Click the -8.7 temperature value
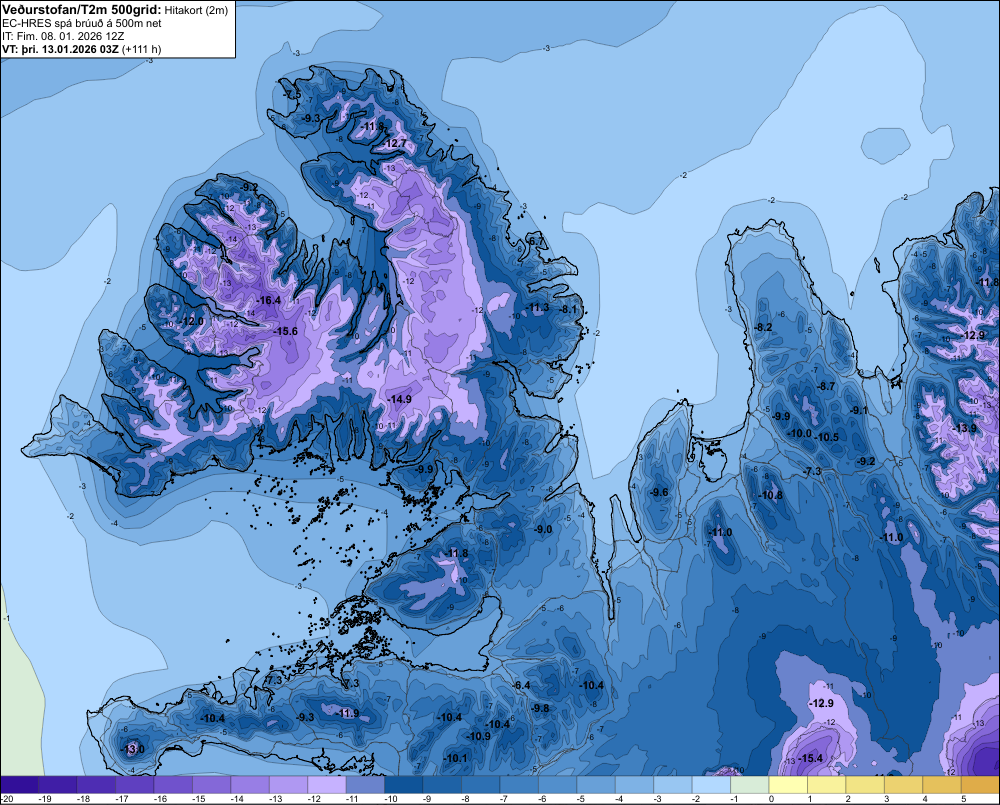 [x=826, y=386]
